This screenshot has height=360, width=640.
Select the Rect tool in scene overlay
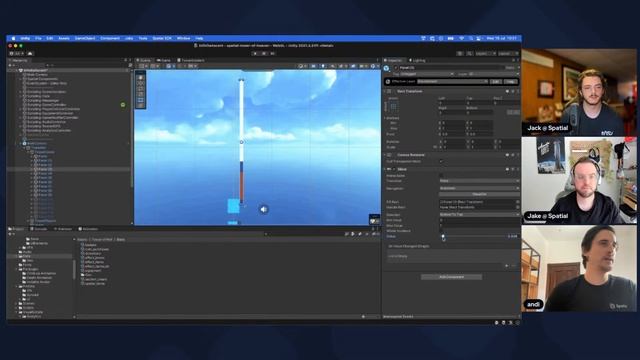141,100
